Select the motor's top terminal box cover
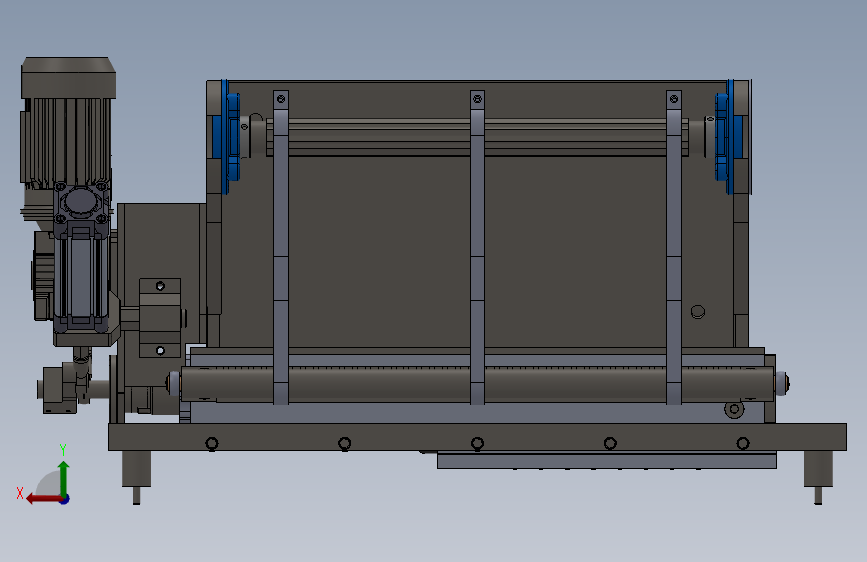 pyautogui.click(x=69, y=77)
